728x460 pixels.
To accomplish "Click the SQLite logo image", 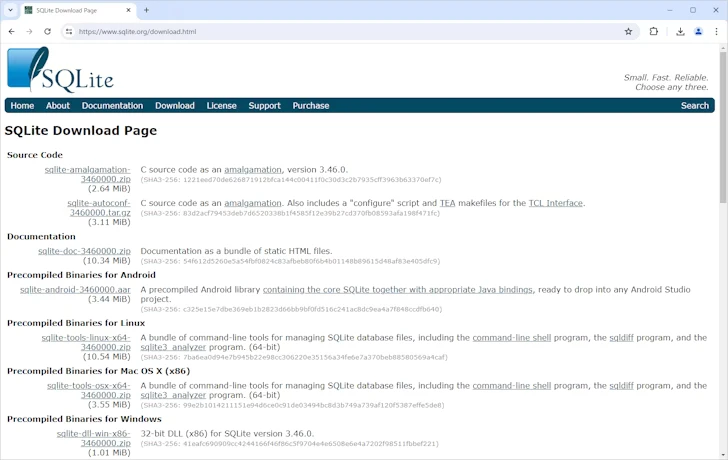I will click(x=60, y=70).
